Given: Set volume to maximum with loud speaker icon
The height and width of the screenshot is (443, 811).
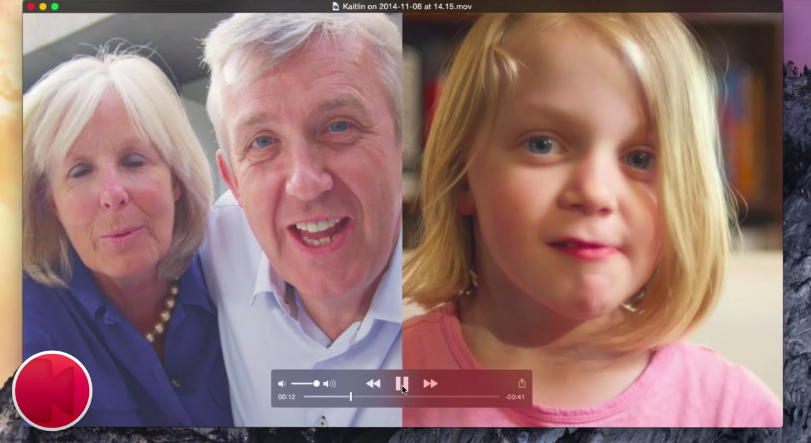Looking at the screenshot, I should click(x=330, y=383).
